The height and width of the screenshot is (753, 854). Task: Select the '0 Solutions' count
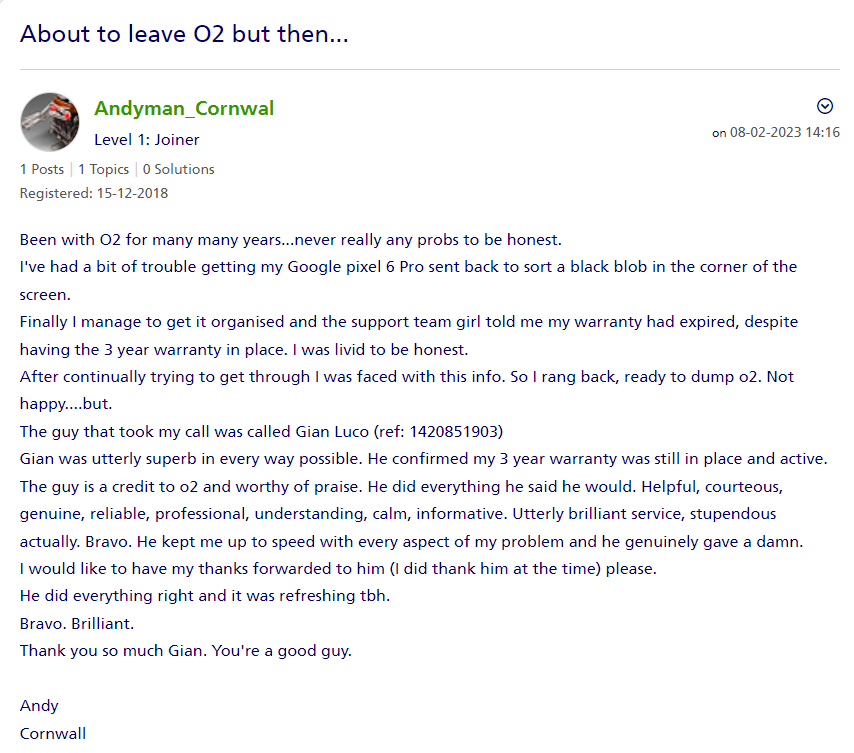(179, 169)
